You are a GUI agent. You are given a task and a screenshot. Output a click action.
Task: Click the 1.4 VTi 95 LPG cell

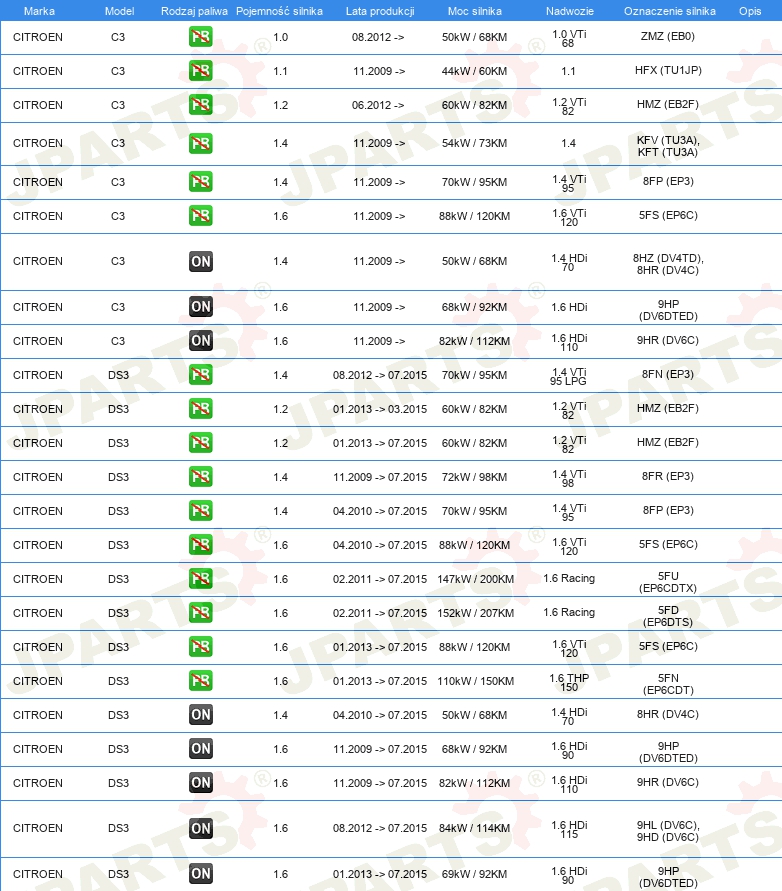568,377
